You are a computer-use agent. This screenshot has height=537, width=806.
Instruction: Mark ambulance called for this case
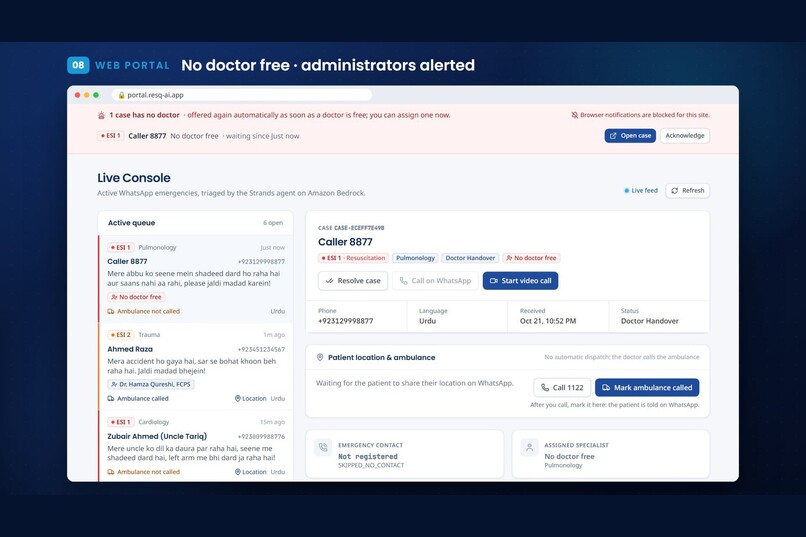[647, 387]
